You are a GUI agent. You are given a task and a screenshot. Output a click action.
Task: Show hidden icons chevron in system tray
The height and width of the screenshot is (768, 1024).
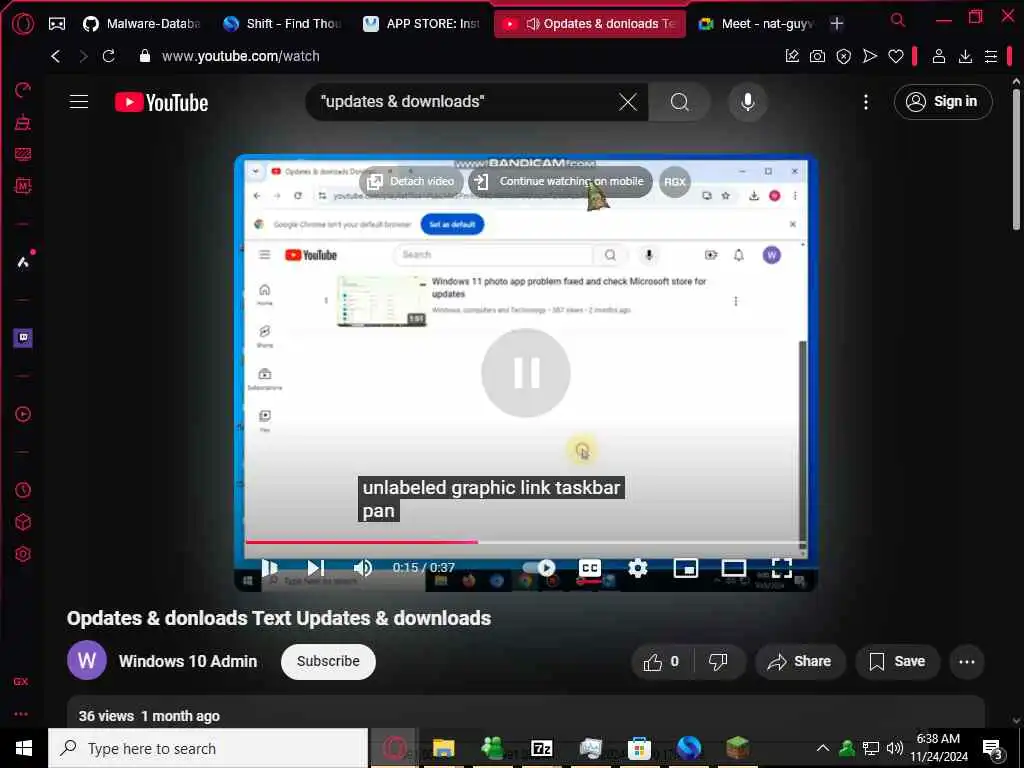point(823,748)
